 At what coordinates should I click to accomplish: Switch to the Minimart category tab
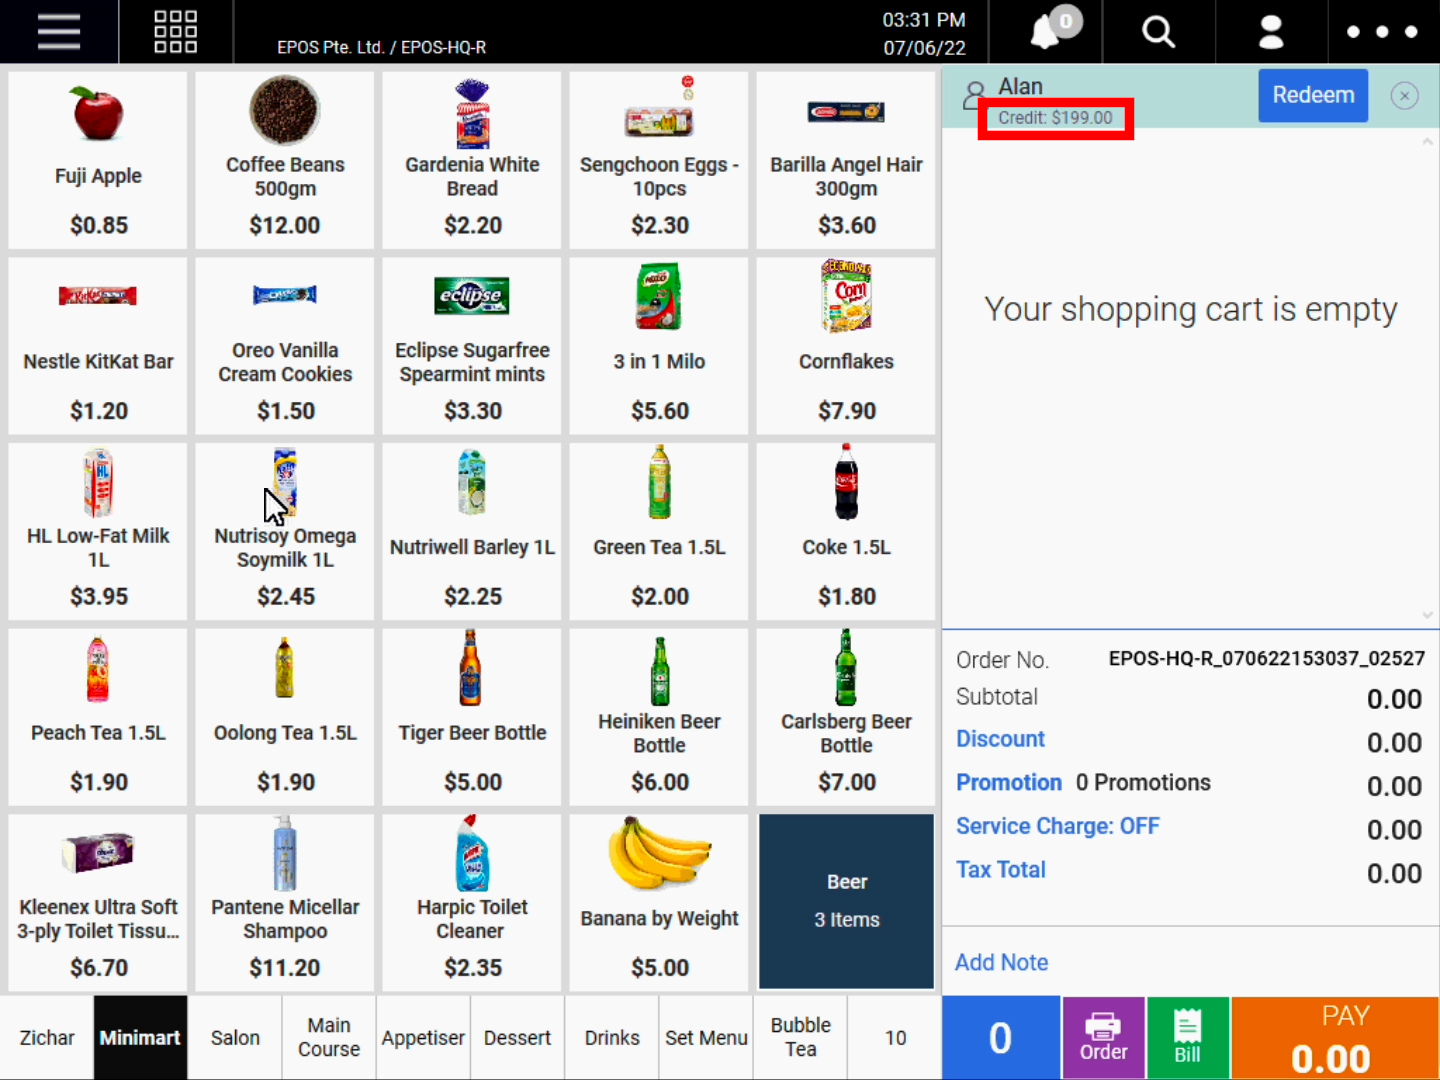point(140,1038)
